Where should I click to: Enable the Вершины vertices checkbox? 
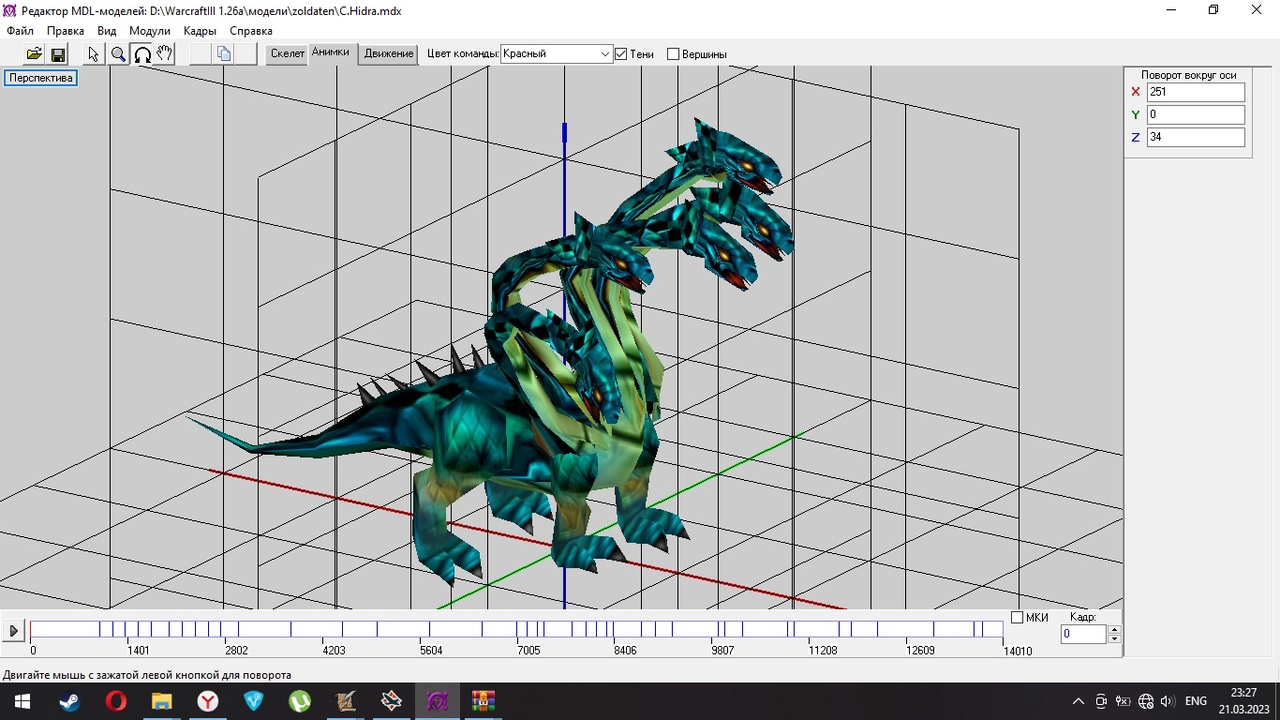[x=673, y=54]
